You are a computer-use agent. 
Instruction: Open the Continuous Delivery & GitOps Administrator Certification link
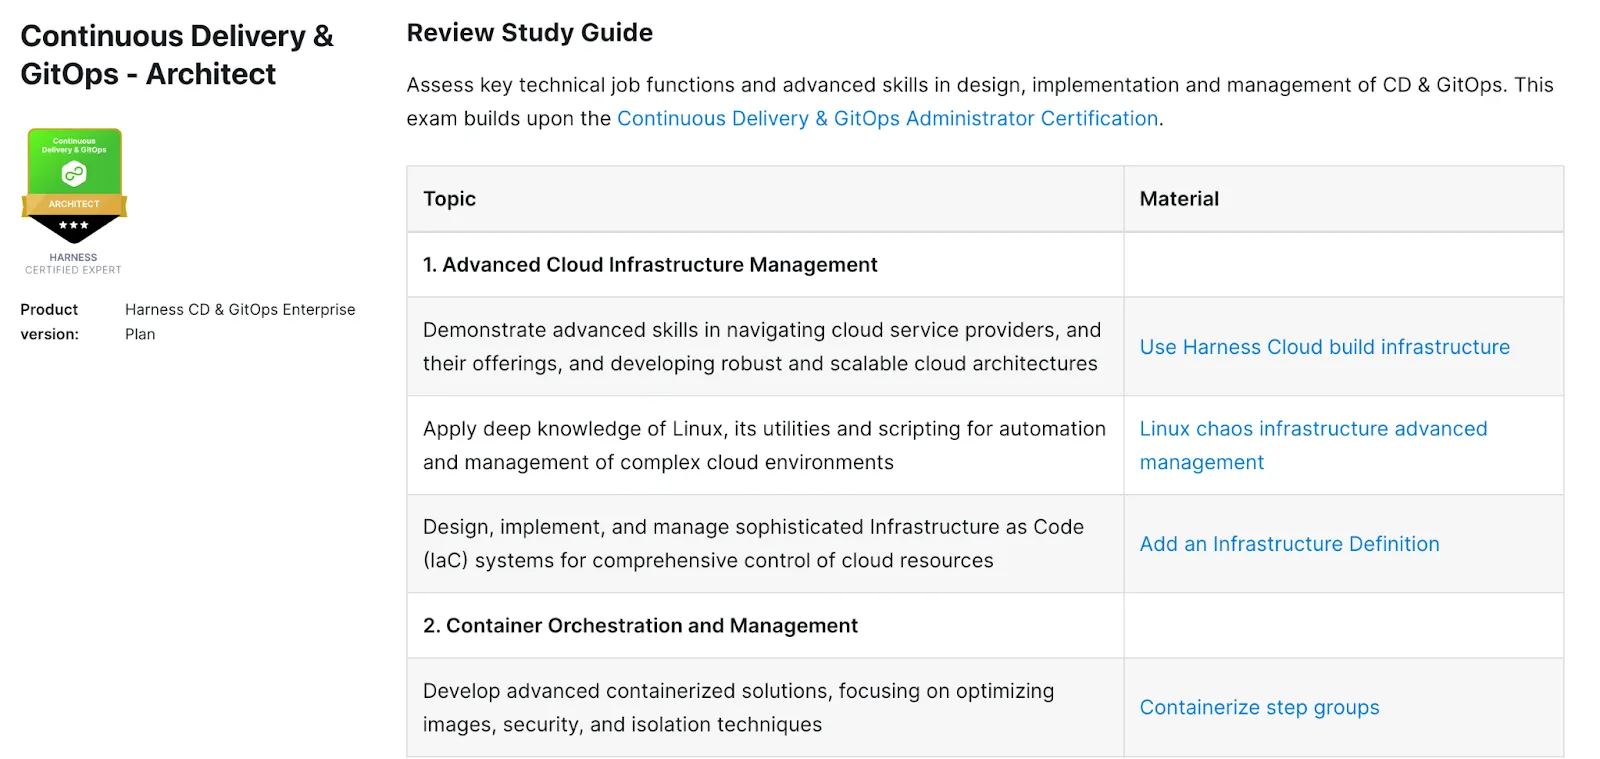click(x=888, y=118)
